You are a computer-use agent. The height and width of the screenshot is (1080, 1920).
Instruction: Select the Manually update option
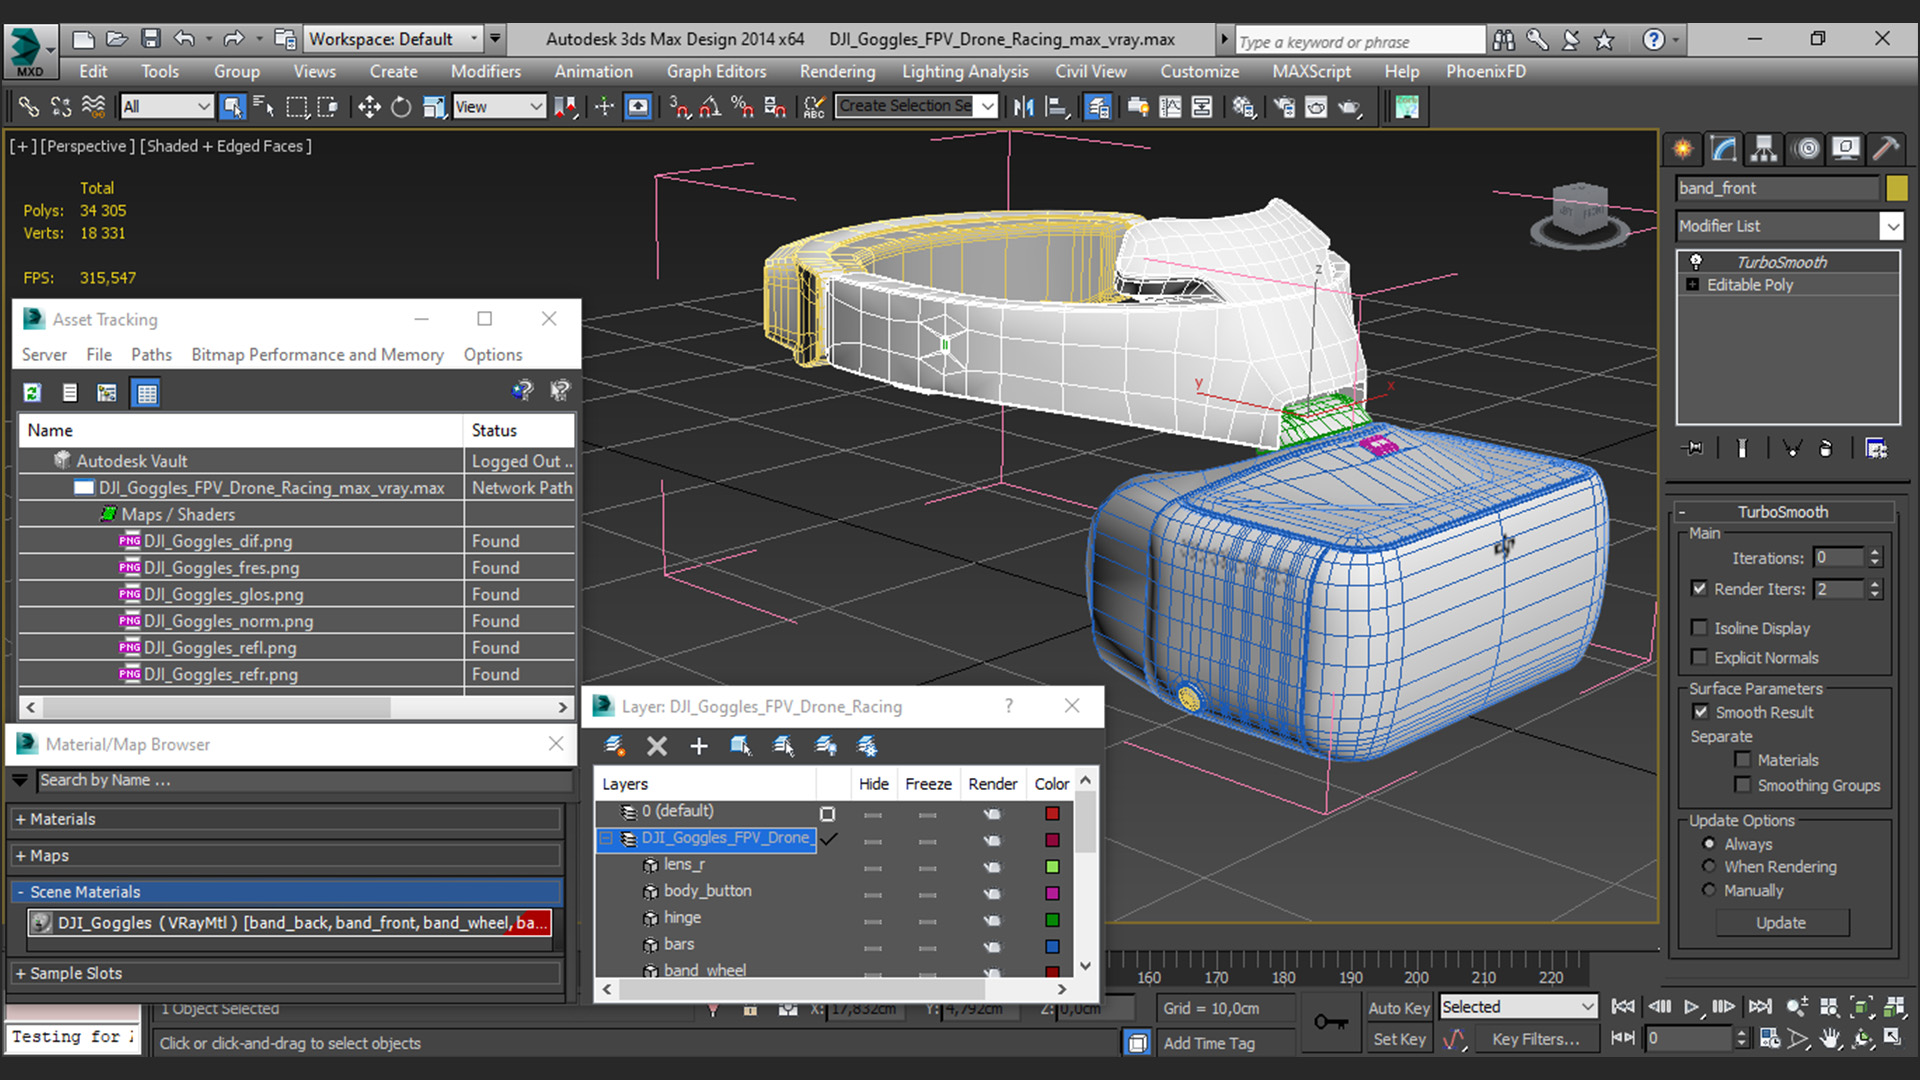click(1709, 890)
